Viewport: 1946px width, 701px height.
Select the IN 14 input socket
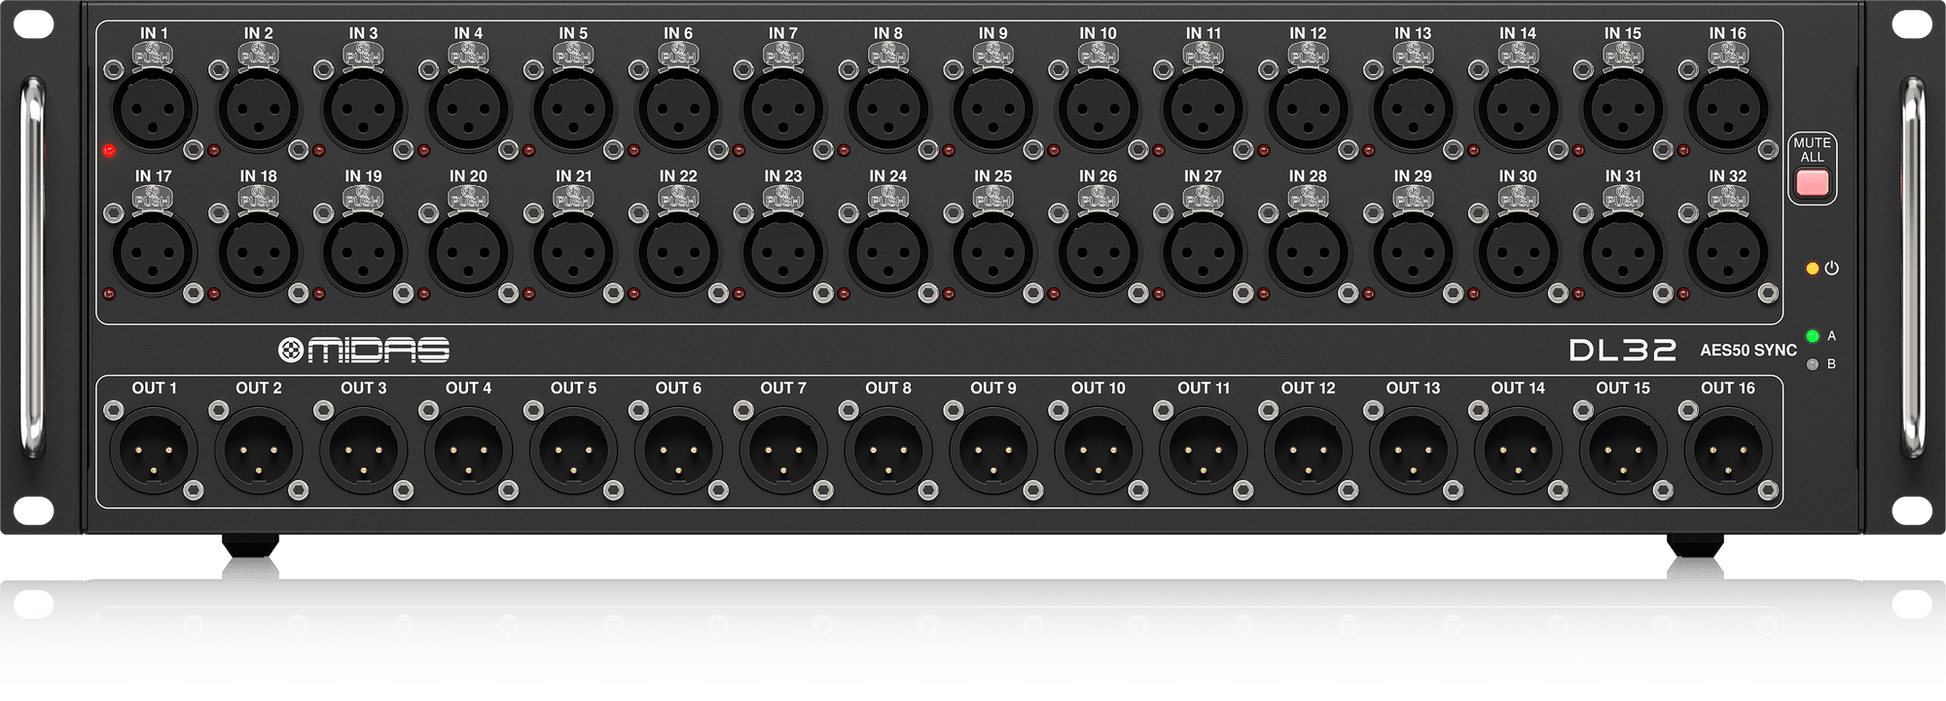1518,109
